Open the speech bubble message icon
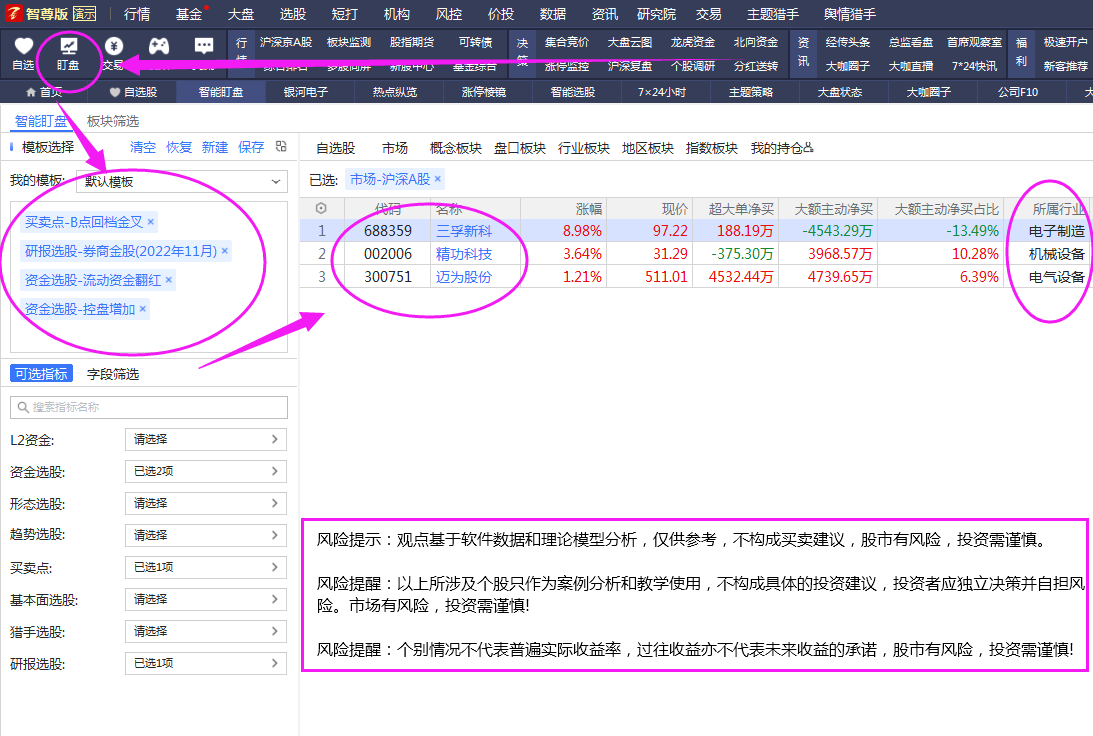 click(x=204, y=47)
